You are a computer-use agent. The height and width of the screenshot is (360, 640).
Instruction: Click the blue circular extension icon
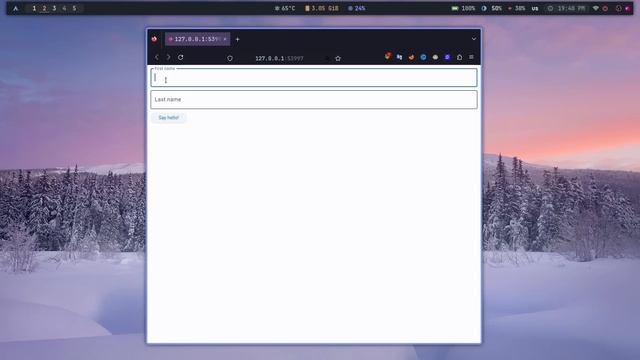click(x=423, y=57)
